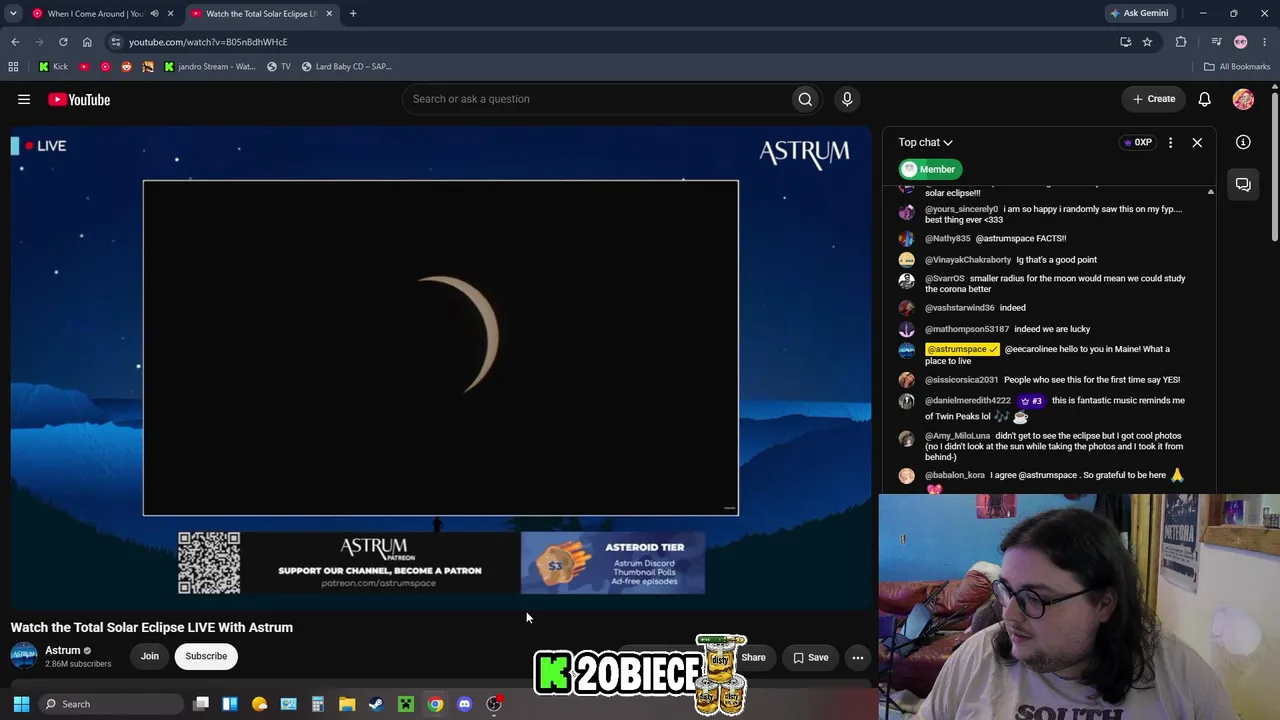1280x720 pixels.
Task: Expand the tab search dropdown
Action: (x=13, y=13)
